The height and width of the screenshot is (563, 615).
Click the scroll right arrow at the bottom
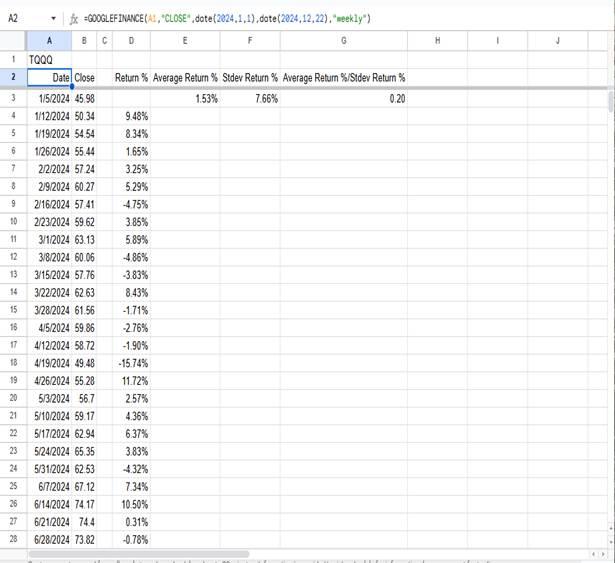coord(602,554)
